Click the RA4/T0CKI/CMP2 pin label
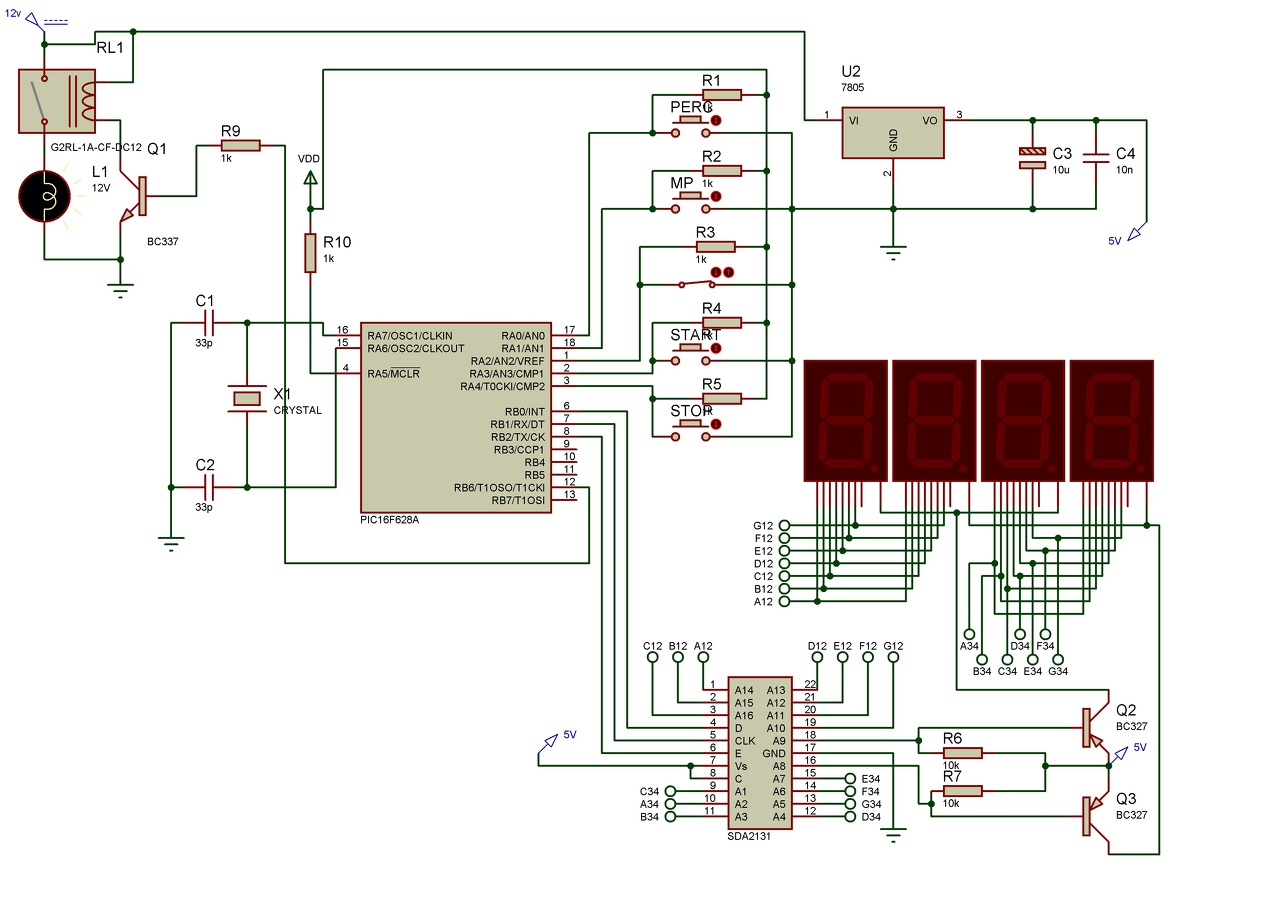Screen dimensions: 1280x899 (503, 386)
